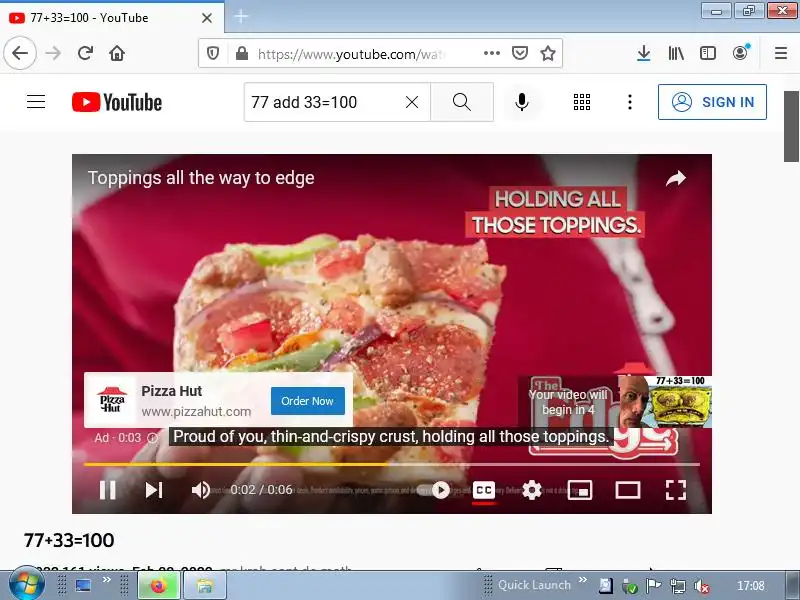View site security padlock information

[x=242, y=53]
